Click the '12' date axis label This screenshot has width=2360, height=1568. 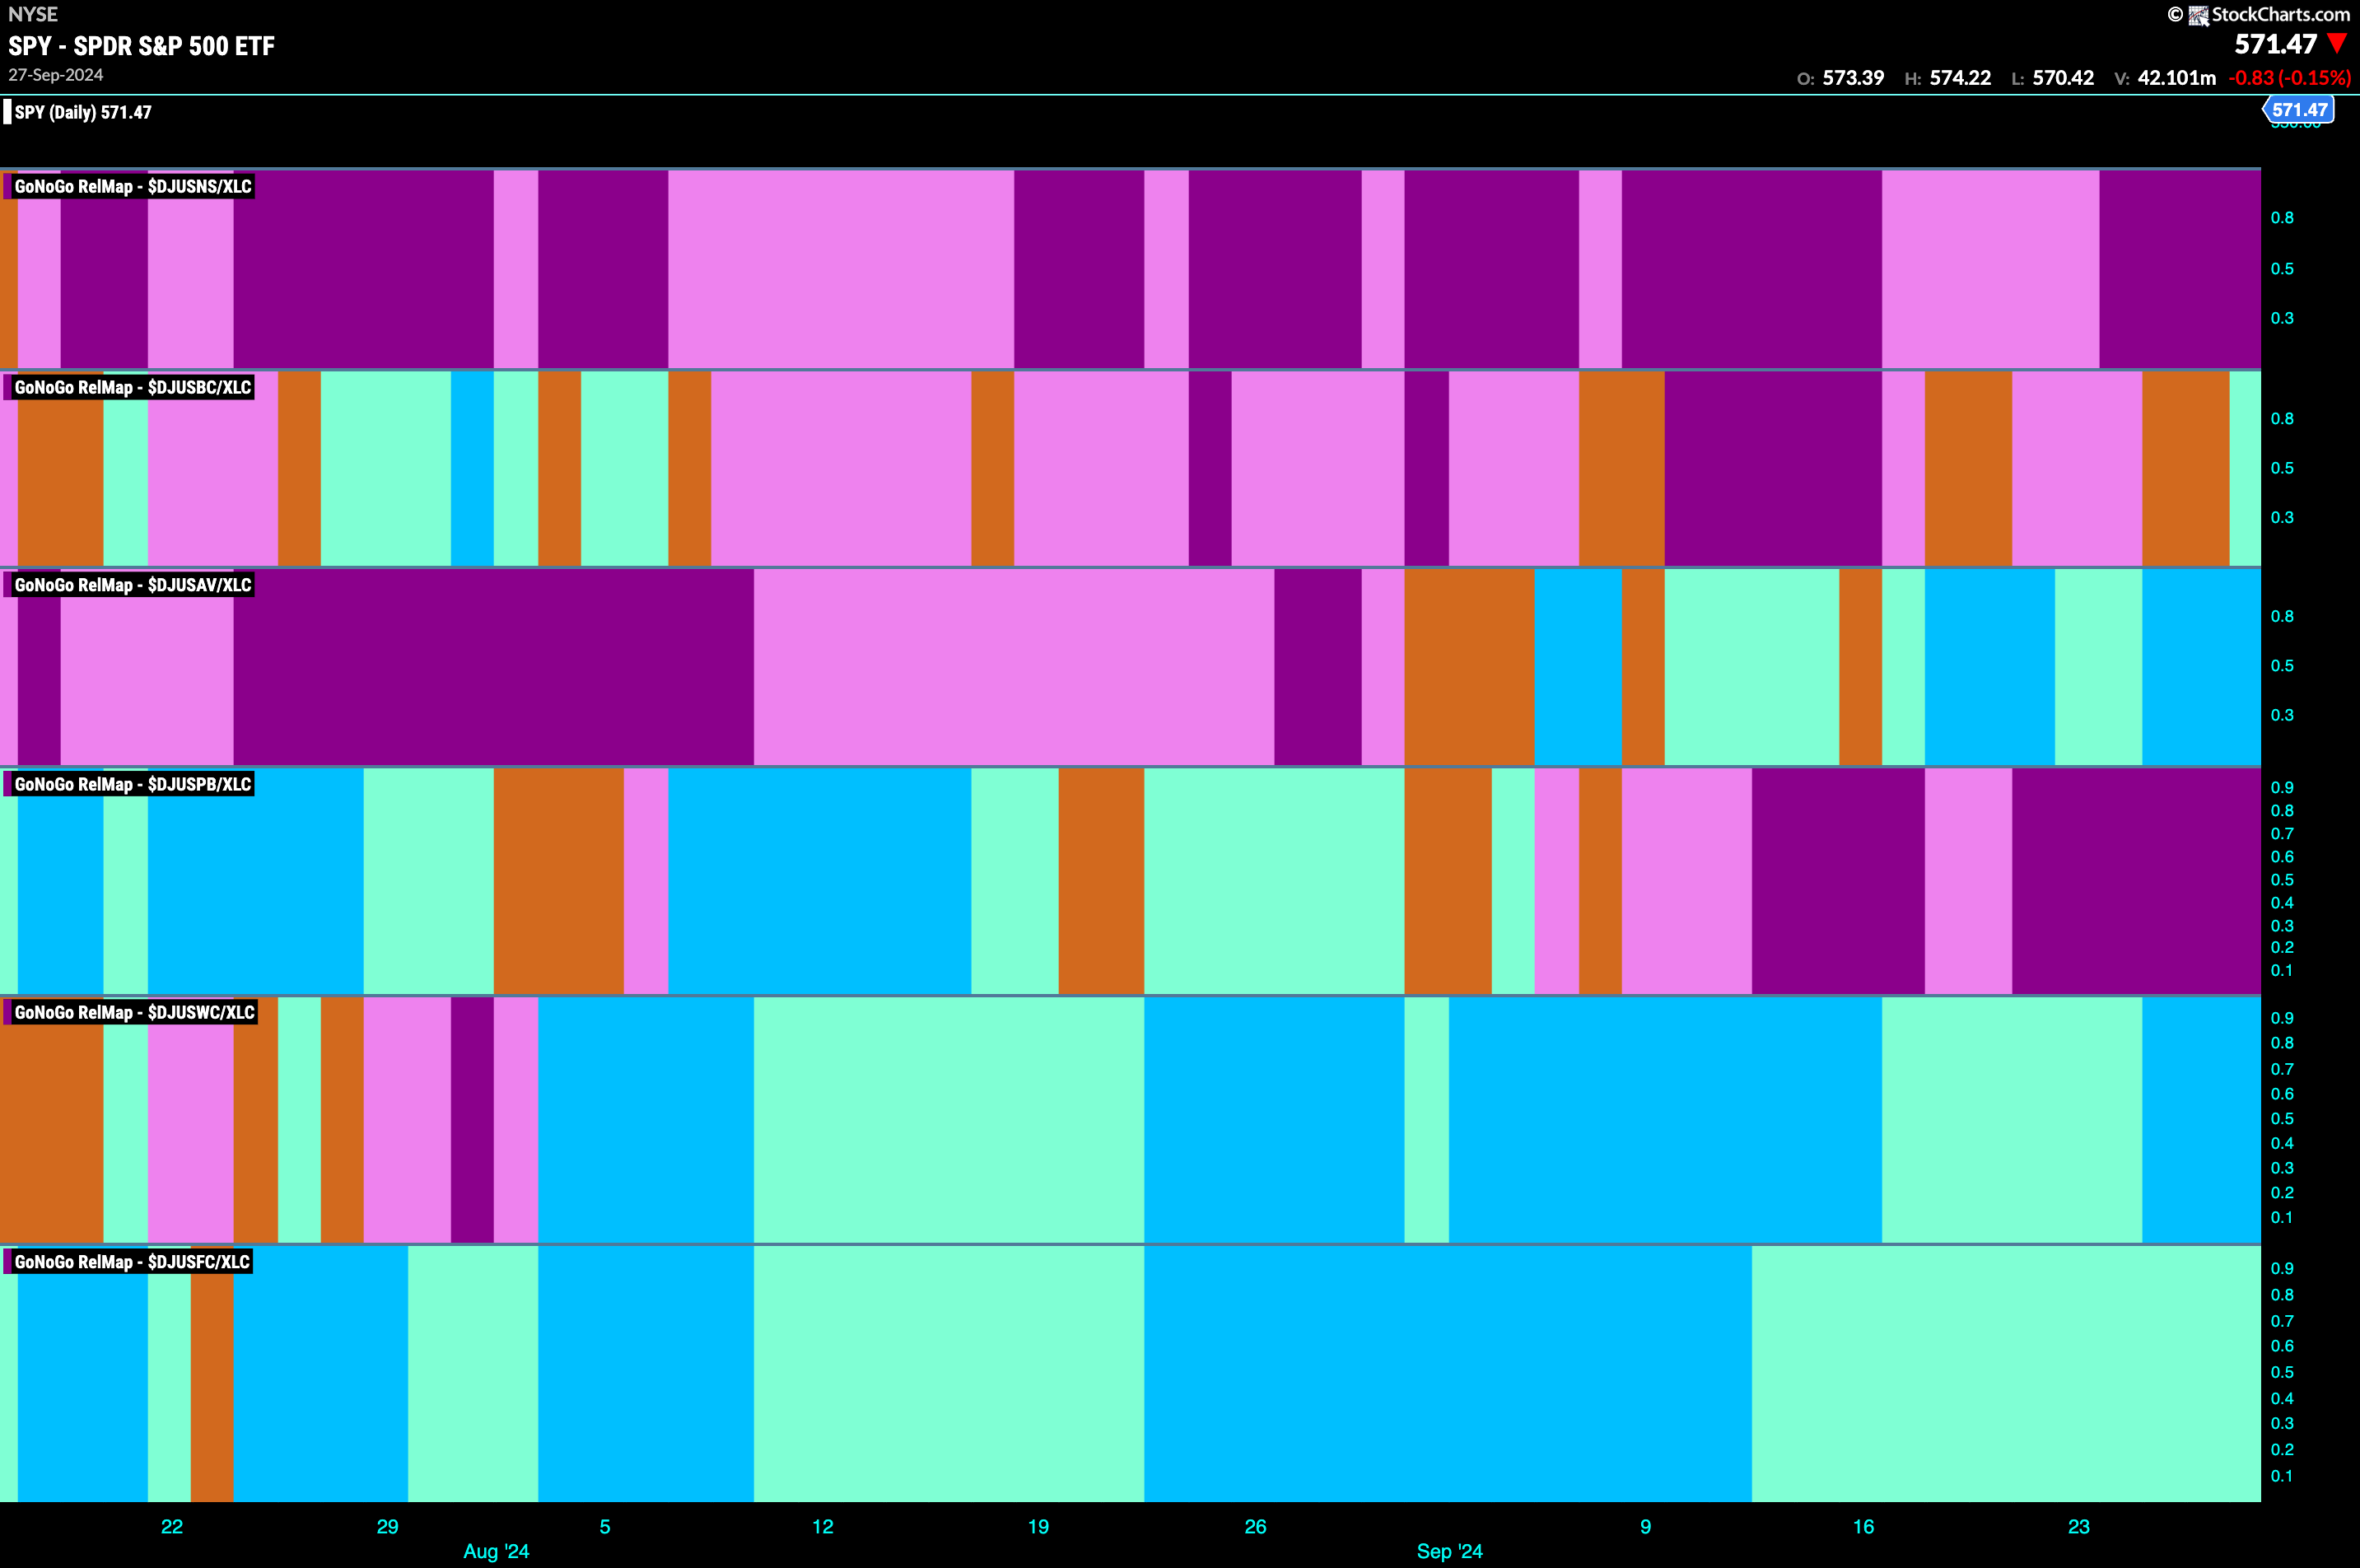pyautogui.click(x=823, y=1527)
